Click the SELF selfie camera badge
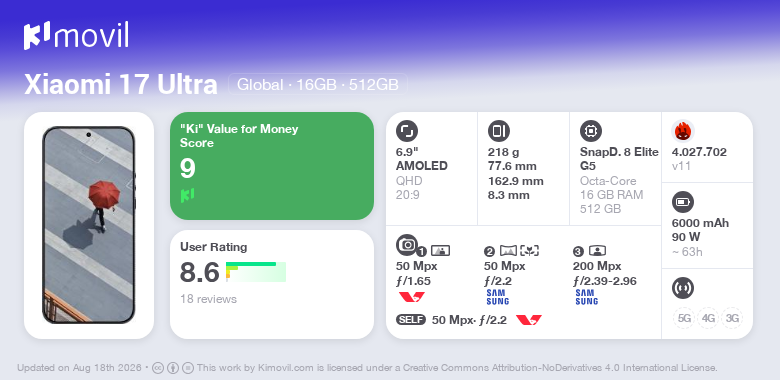 coord(411,320)
